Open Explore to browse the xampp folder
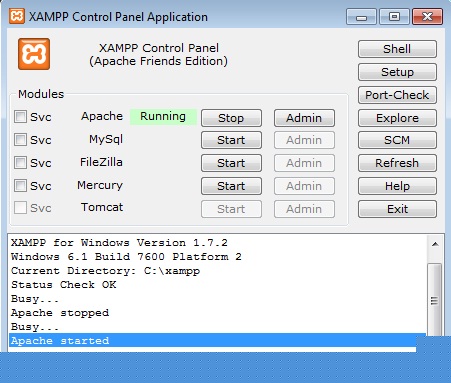The image size is (451, 383). click(x=397, y=118)
